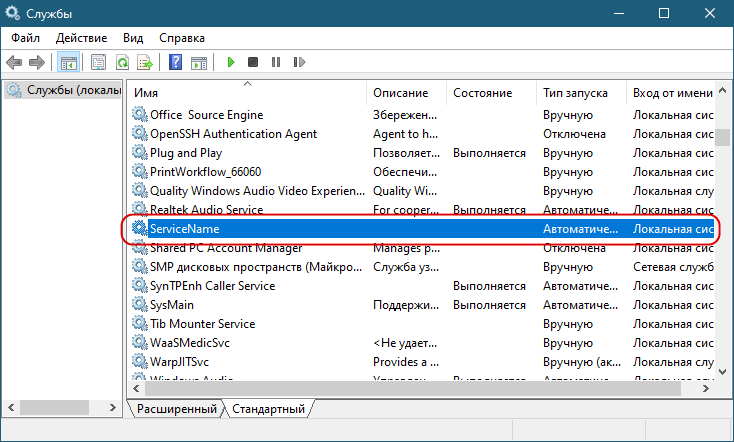Select the Realtek Audio Service row
Screen dimensions: 734x442
click(422, 210)
